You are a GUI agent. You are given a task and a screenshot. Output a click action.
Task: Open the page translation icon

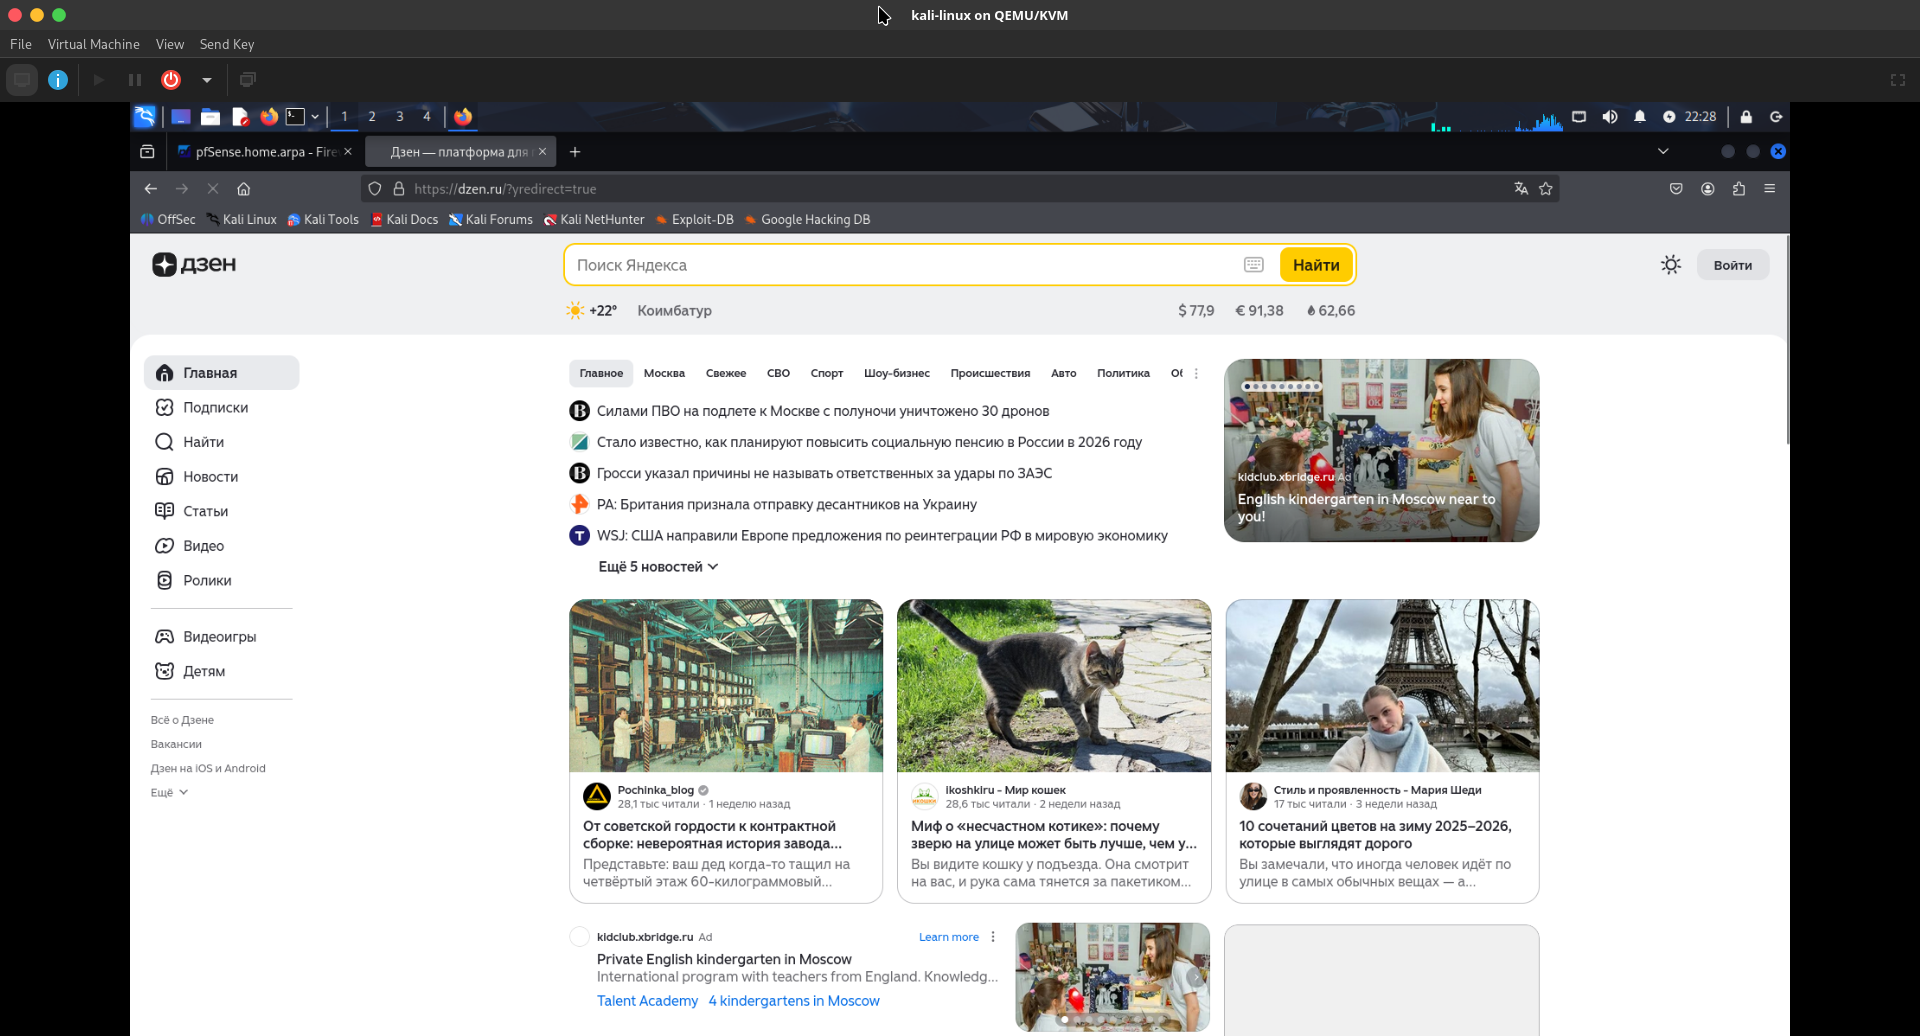1521,189
